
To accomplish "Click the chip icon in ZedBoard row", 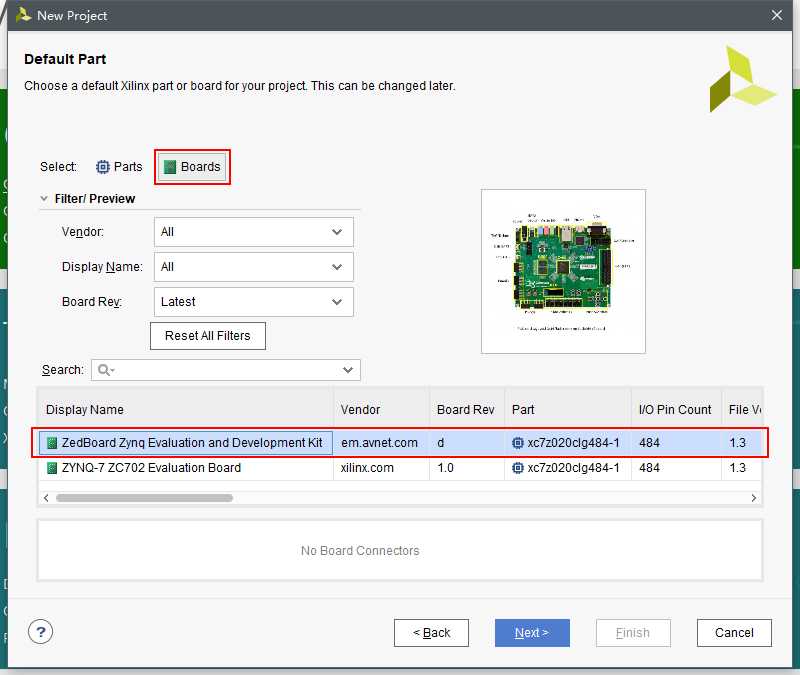I will coord(517,443).
